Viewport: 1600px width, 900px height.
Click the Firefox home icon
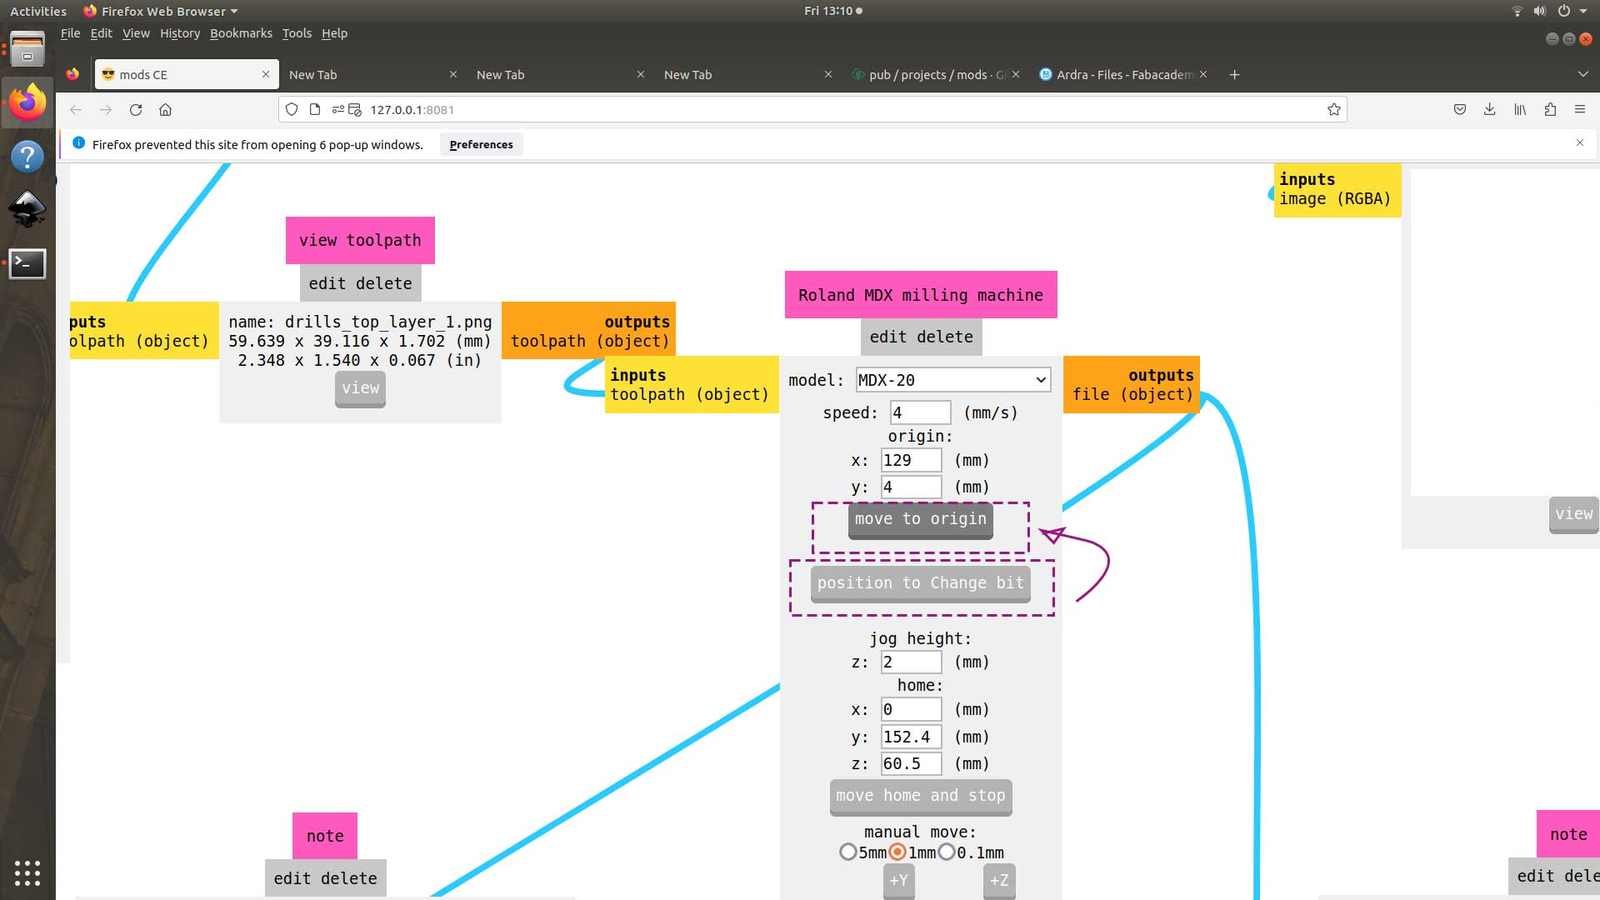[x=165, y=110]
